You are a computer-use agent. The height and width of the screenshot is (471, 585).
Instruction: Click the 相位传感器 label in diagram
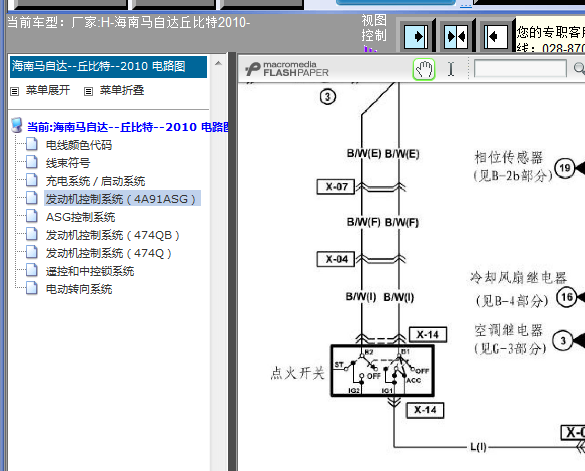(x=509, y=157)
